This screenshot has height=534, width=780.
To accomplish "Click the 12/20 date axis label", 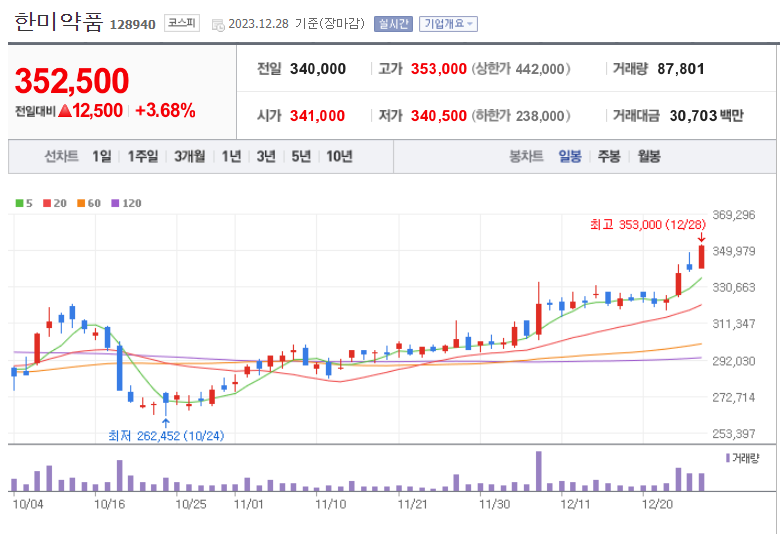I will click(x=657, y=505).
